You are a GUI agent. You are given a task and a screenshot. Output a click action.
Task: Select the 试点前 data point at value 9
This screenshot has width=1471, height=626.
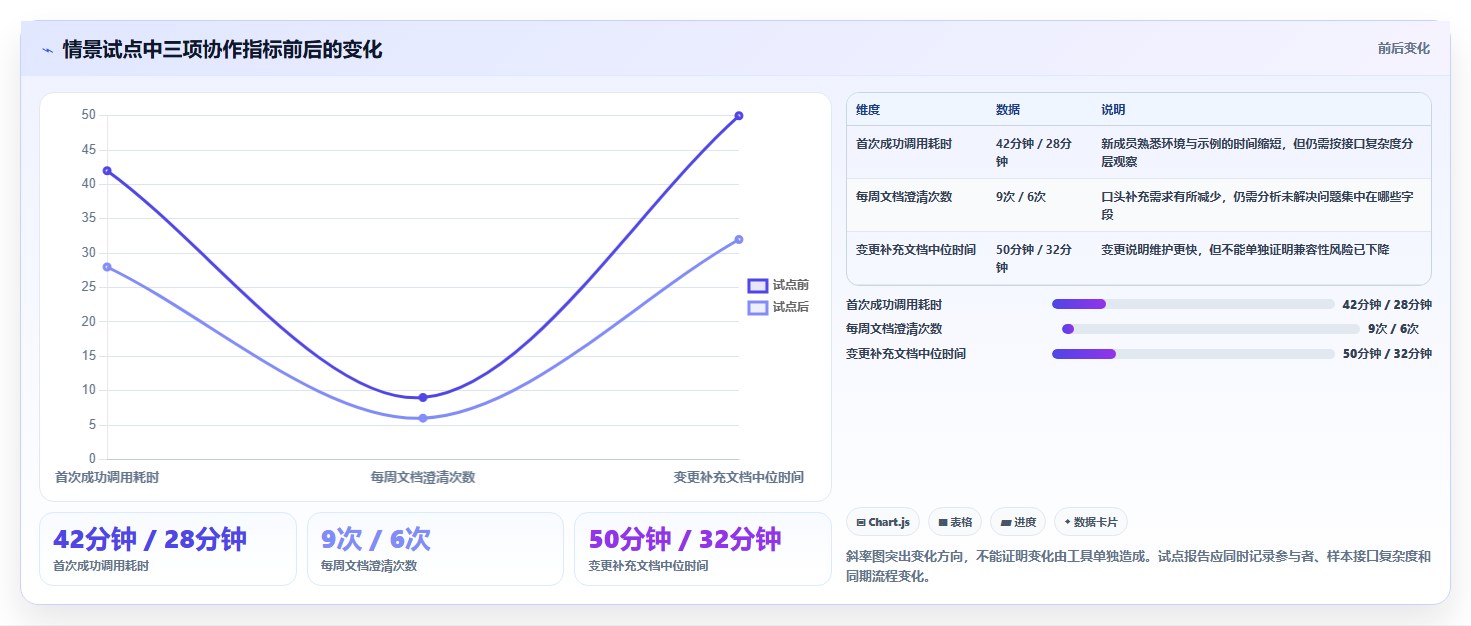pyautogui.click(x=423, y=398)
